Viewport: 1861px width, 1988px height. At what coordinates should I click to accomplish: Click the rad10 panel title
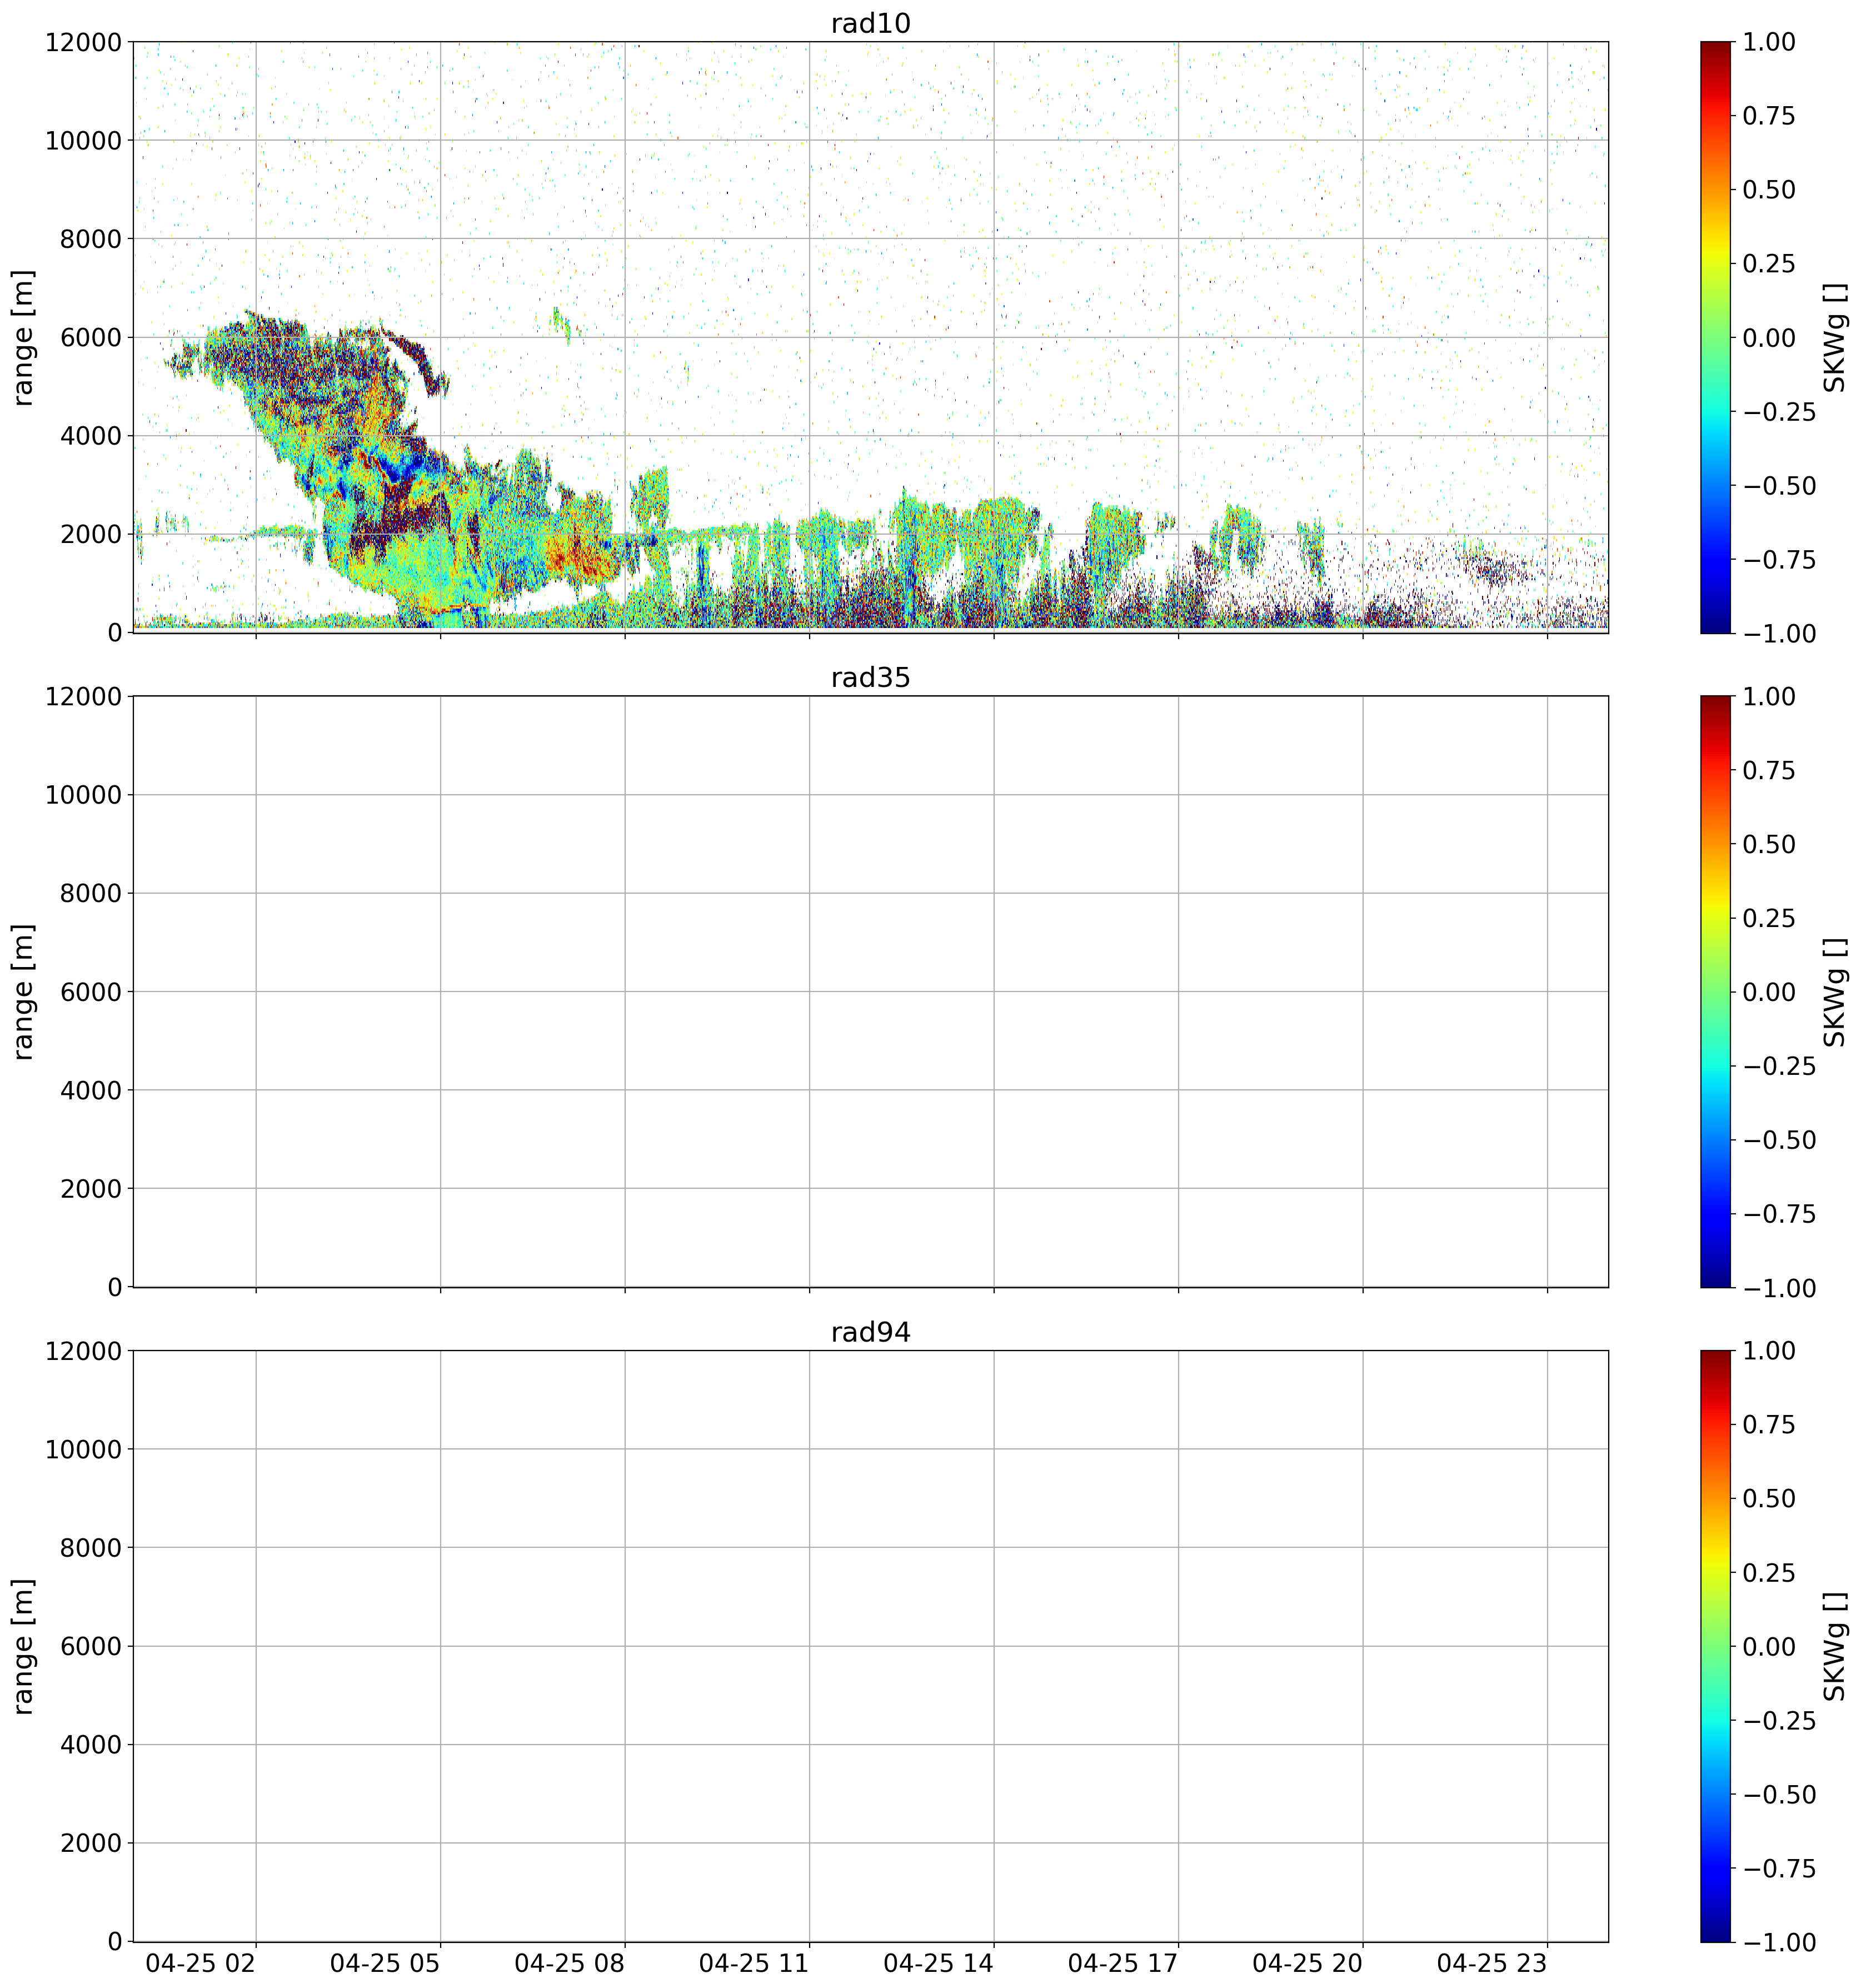click(x=870, y=23)
